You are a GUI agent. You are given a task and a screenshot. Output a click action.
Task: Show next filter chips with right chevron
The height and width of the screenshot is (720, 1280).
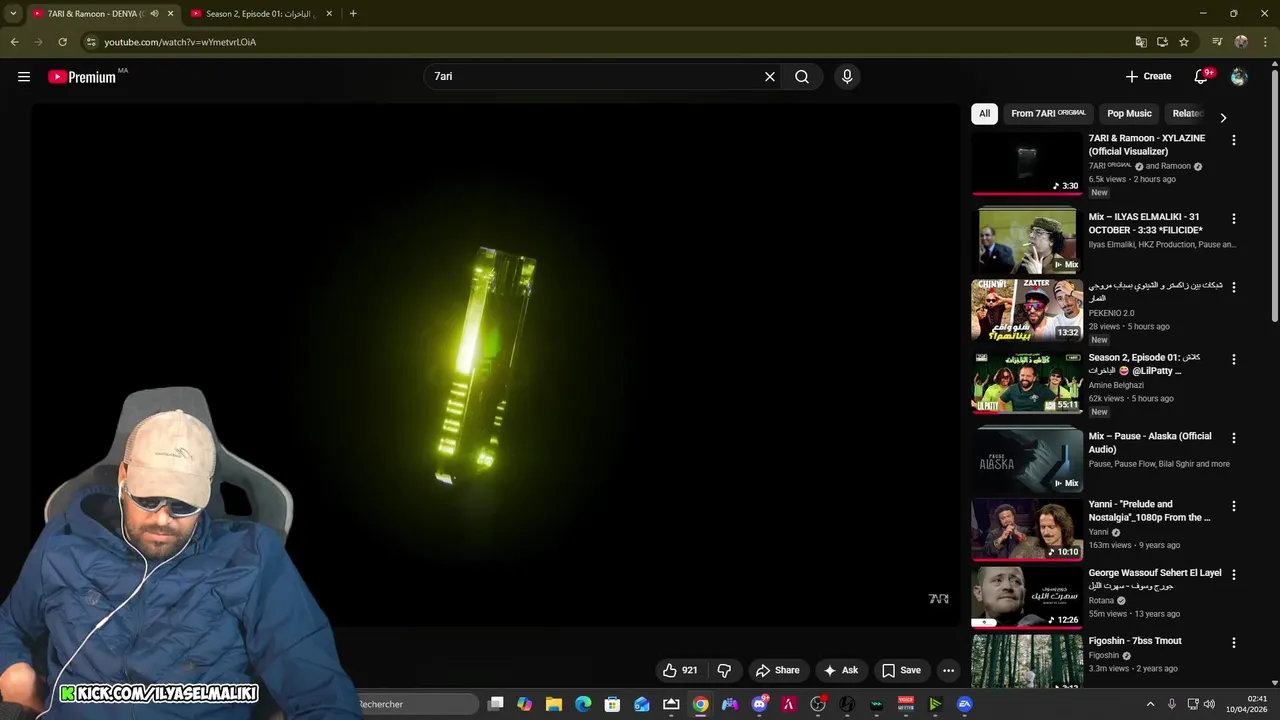[1223, 118]
